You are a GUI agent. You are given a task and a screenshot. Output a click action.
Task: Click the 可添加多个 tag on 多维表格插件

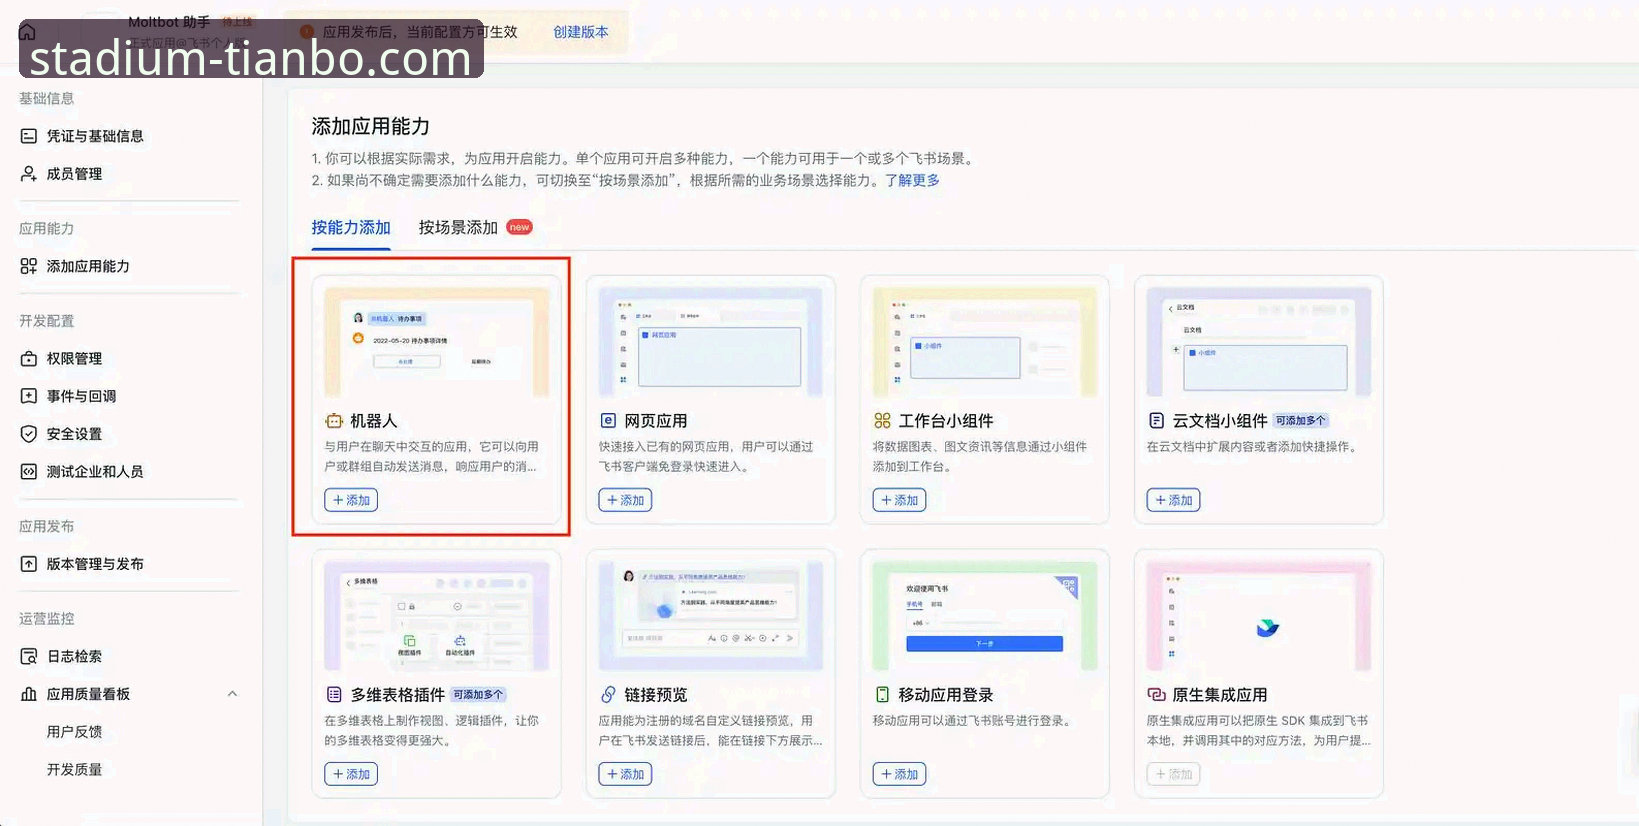click(x=479, y=695)
